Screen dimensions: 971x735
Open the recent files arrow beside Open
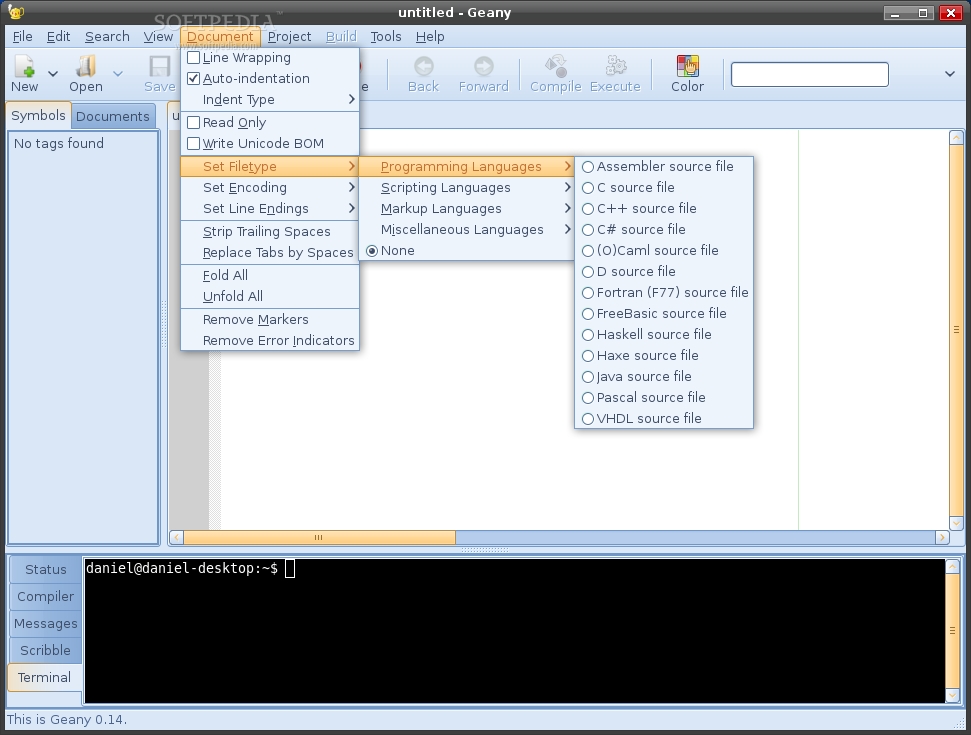(118, 74)
